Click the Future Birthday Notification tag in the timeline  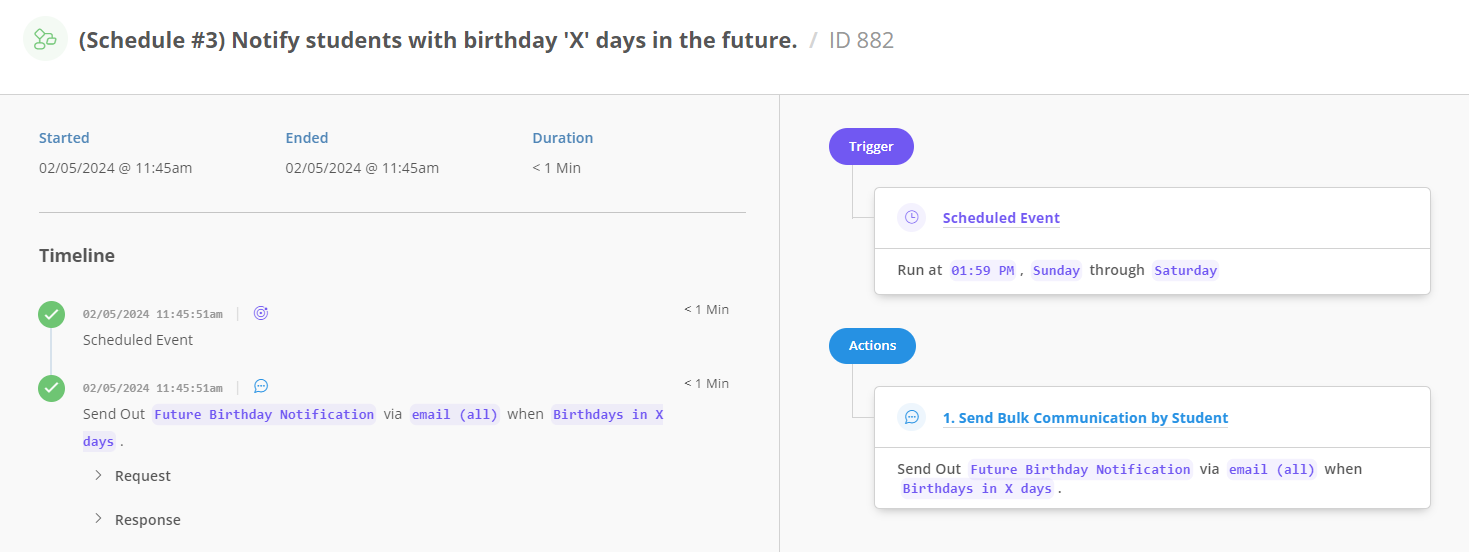264,414
